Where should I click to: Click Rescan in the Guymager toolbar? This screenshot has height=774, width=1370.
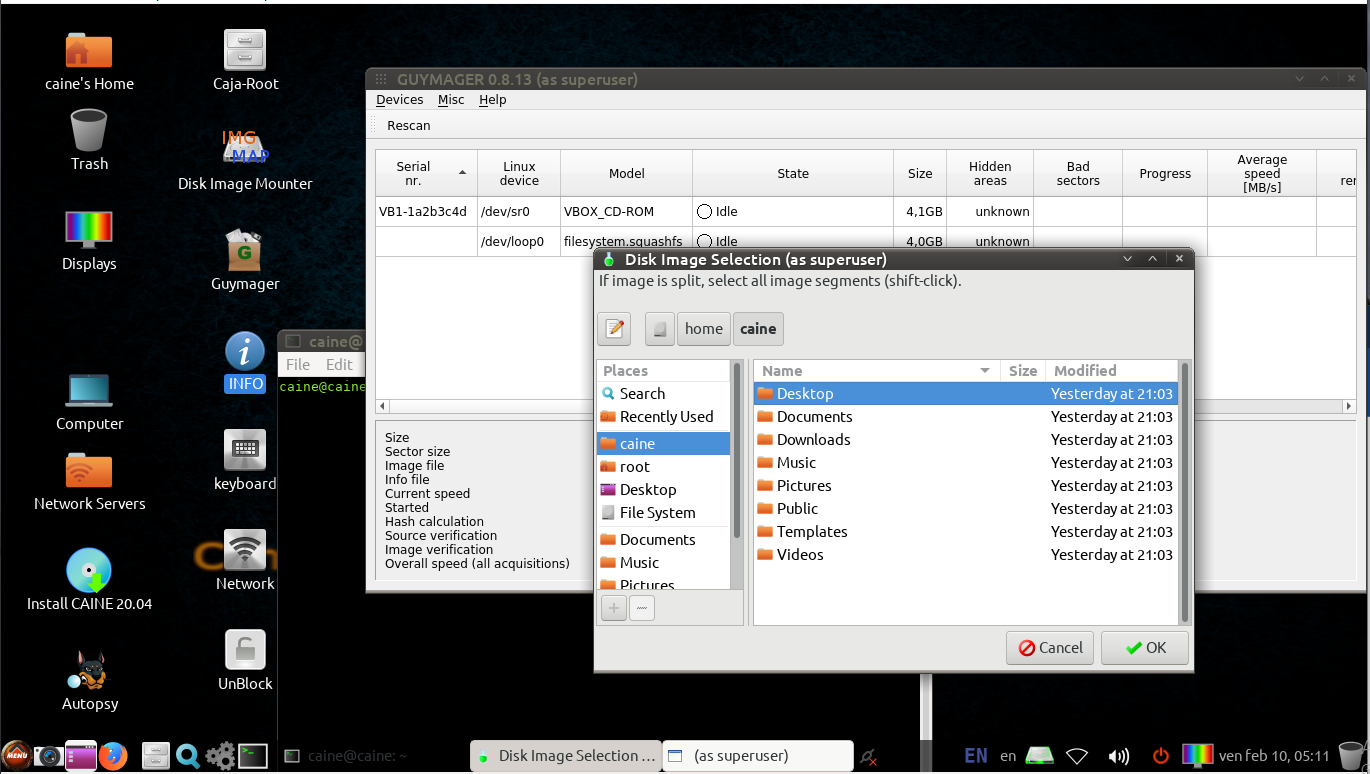click(x=408, y=126)
